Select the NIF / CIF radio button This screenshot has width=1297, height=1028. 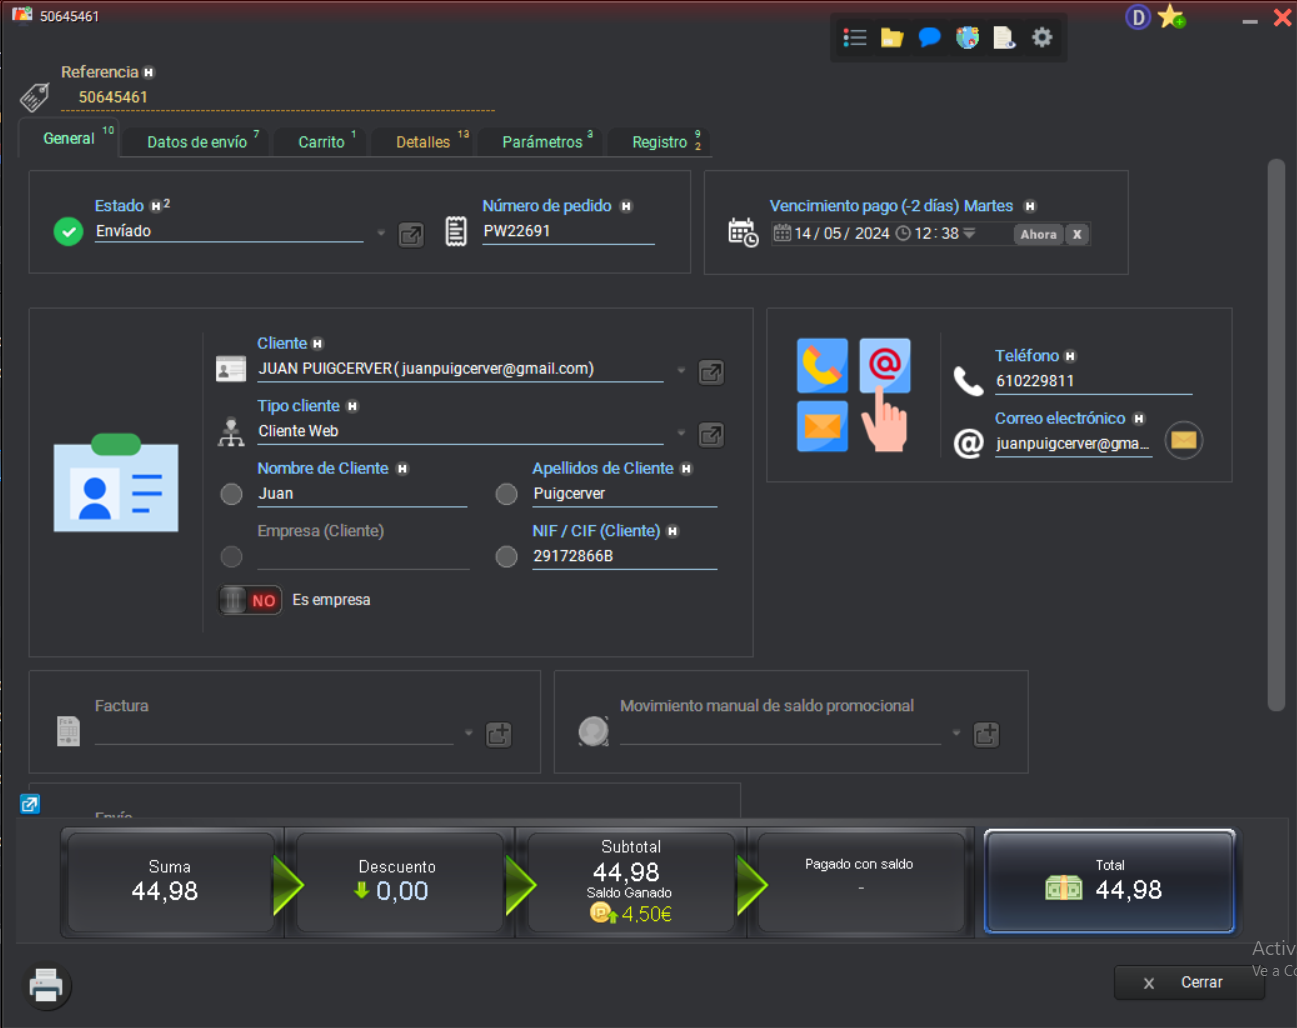pos(507,557)
